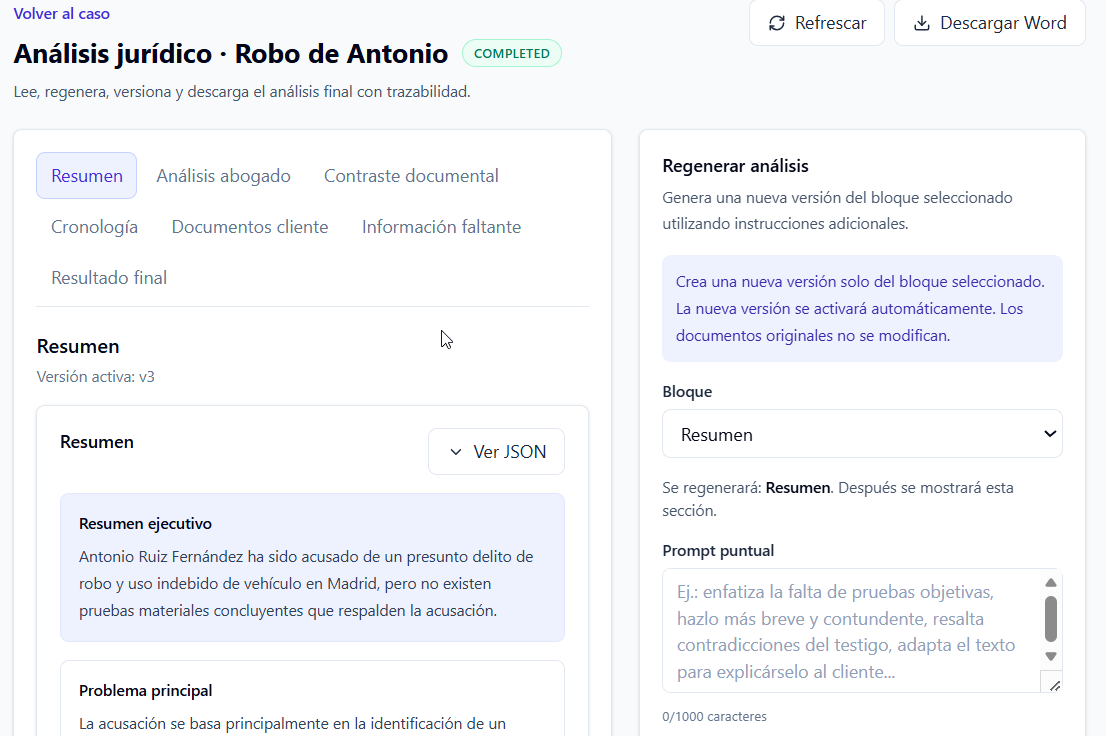Click inside the Prompt puntual text area

[x=851, y=630]
